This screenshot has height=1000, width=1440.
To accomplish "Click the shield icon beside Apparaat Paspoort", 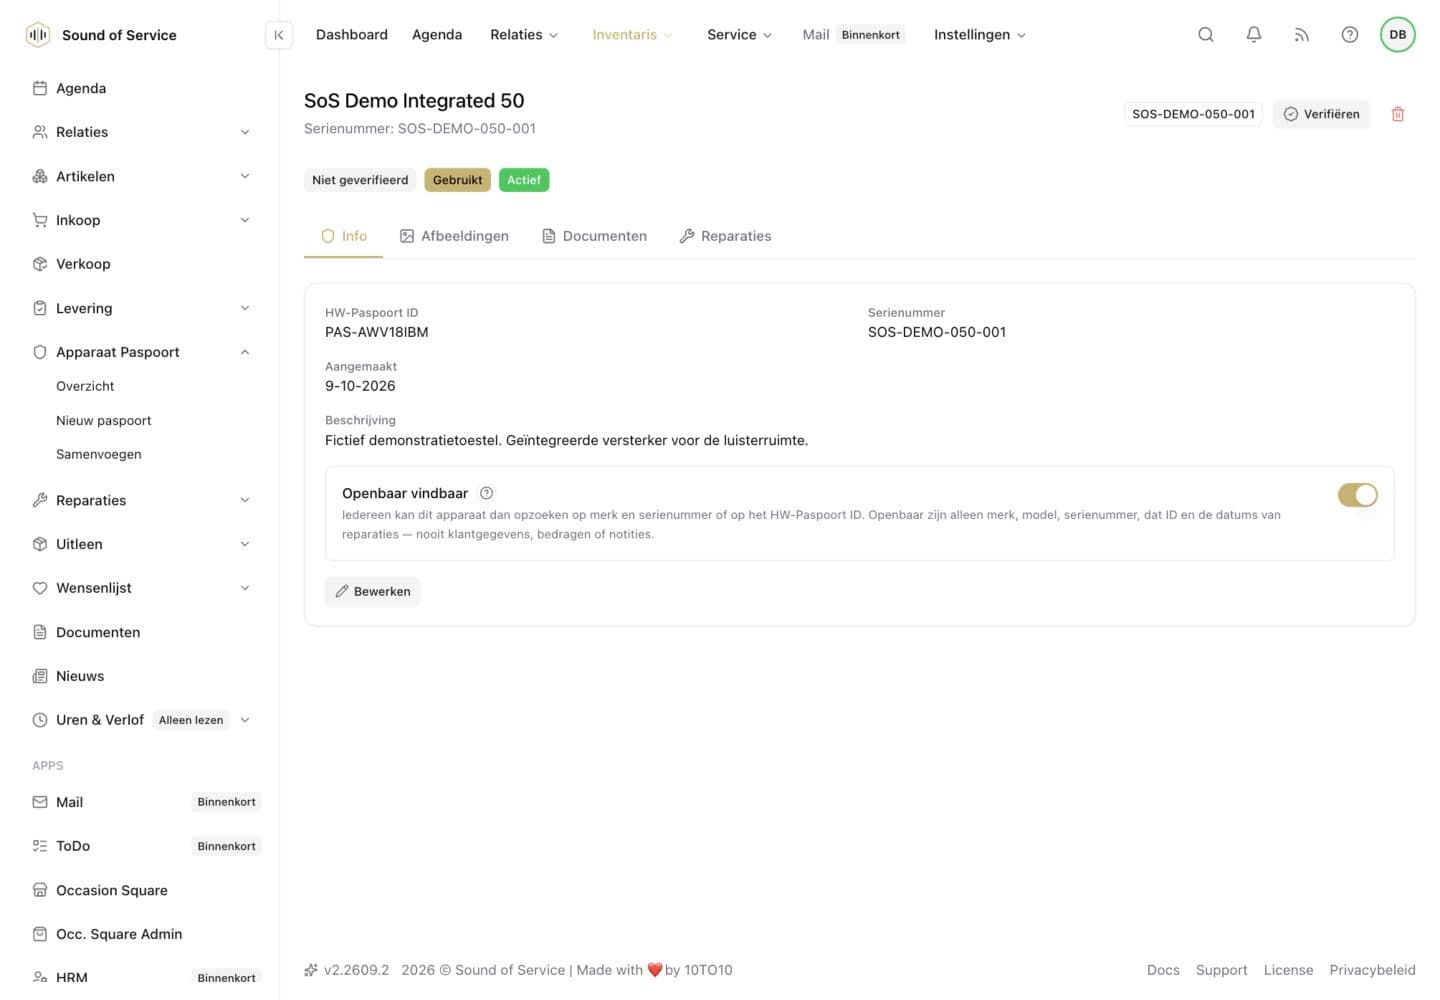I will (x=40, y=352).
